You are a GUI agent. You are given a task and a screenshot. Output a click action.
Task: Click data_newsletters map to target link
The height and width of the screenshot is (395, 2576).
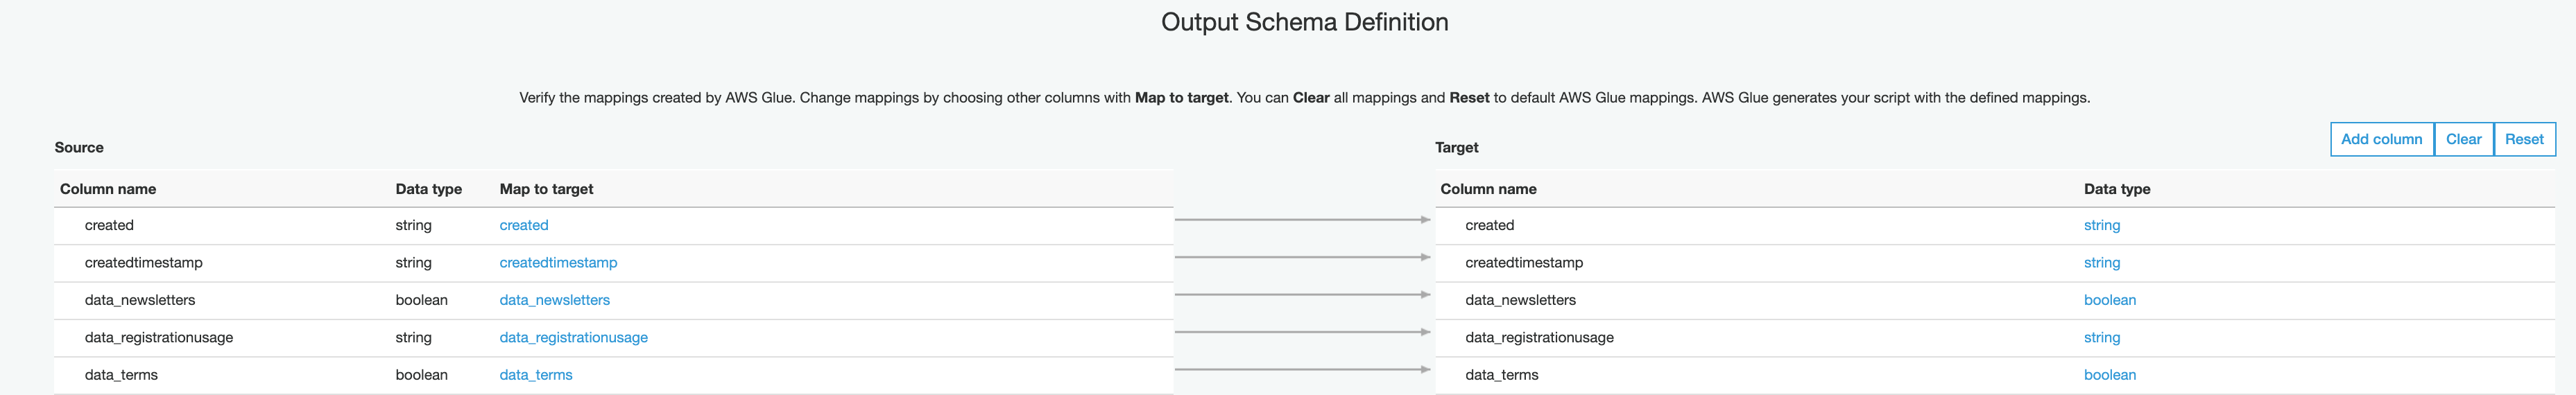(554, 300)
